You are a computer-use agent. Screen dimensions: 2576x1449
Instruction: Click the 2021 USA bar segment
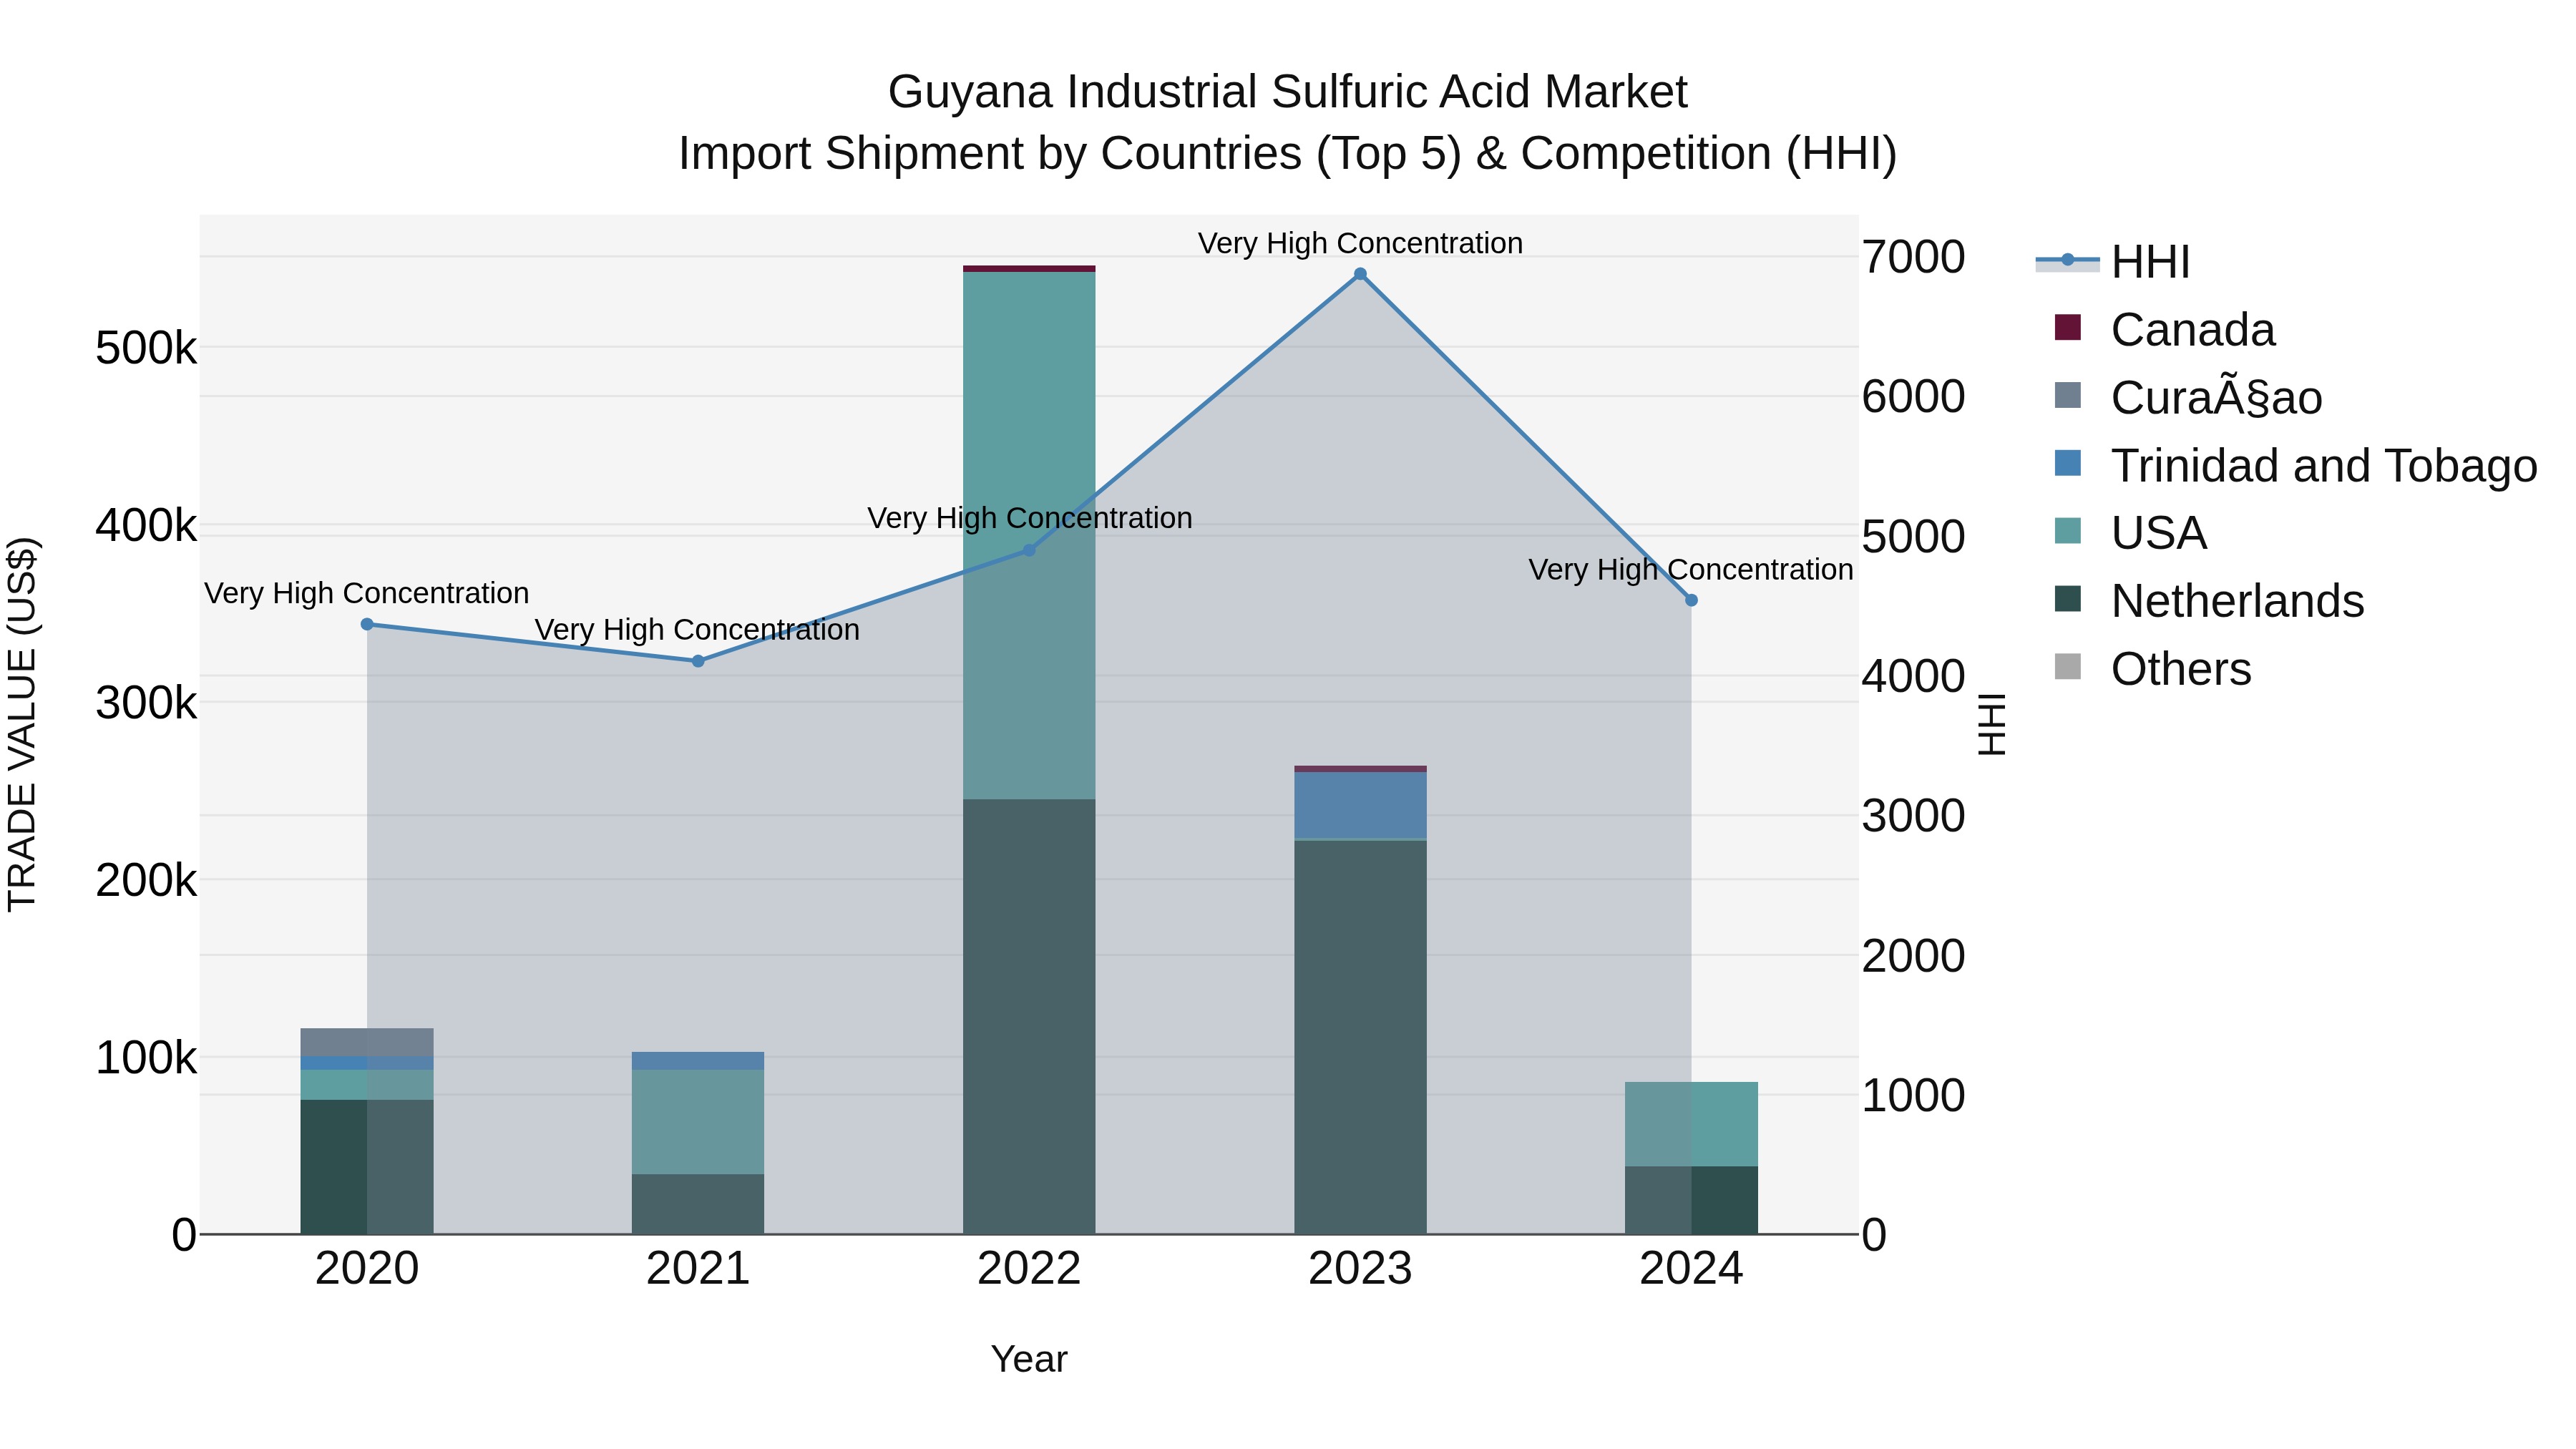pyautogui.click(x=698, y=1122)
